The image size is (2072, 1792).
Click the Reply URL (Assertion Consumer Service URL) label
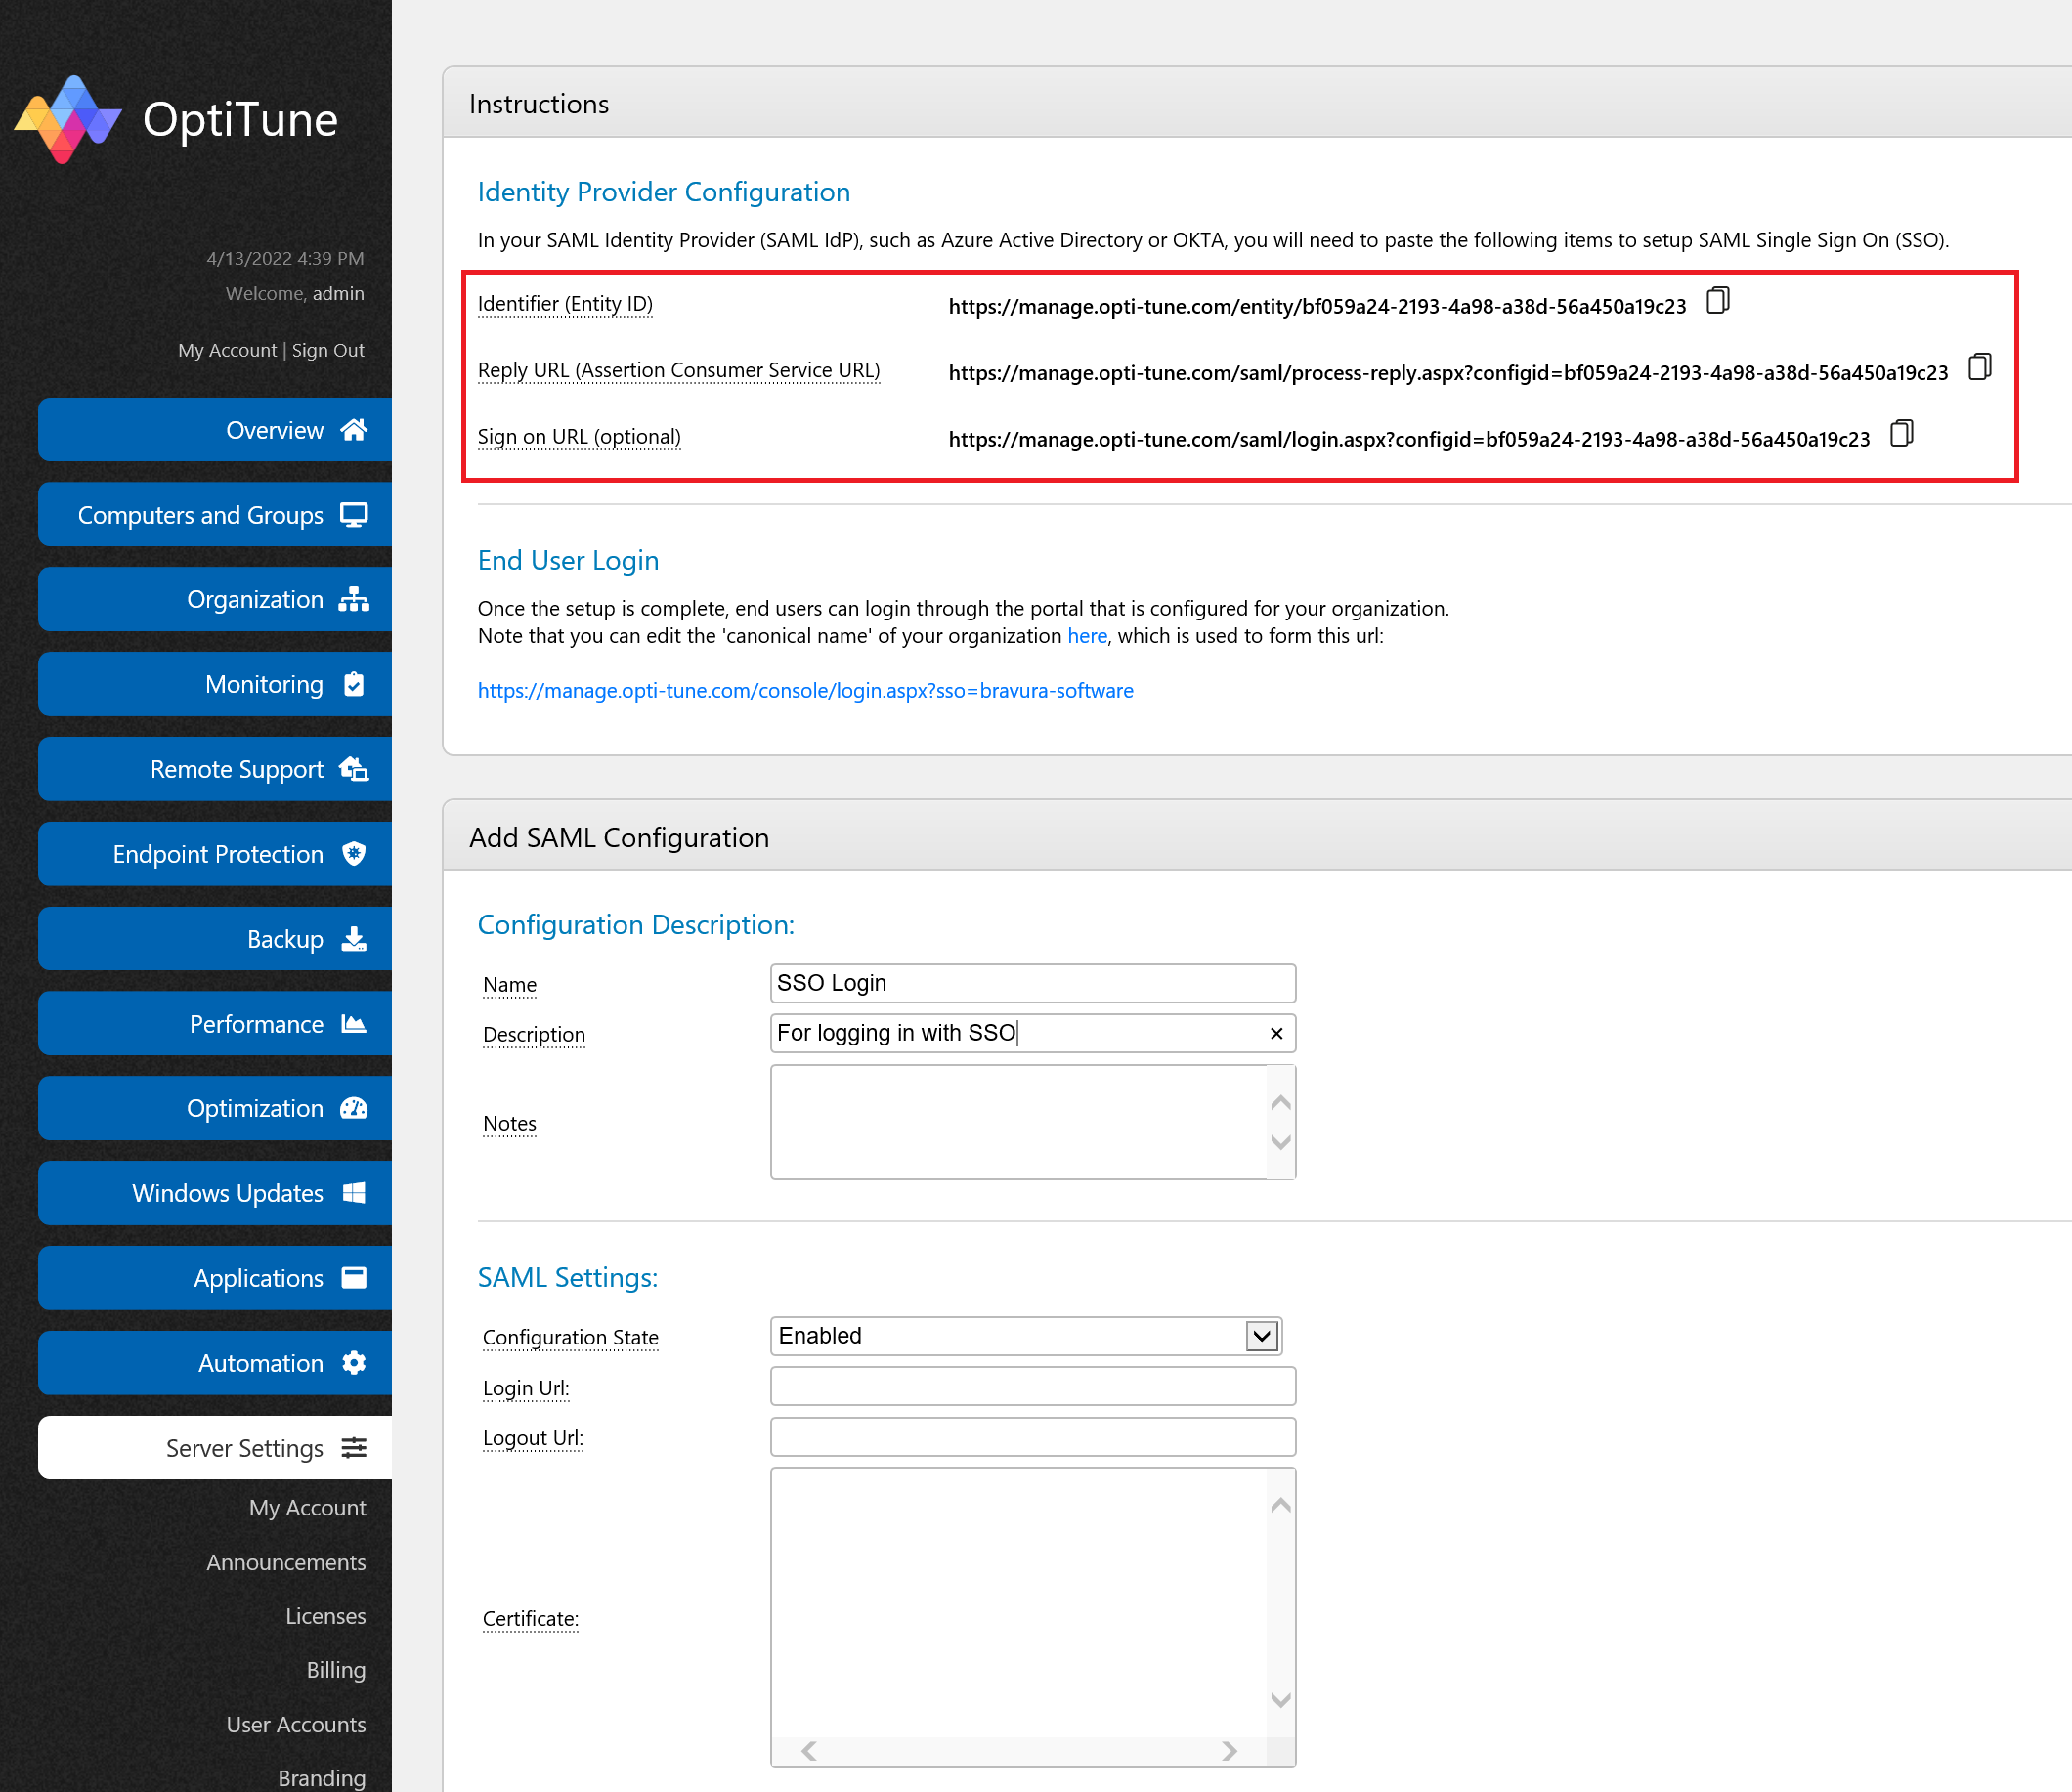[679, 370]
